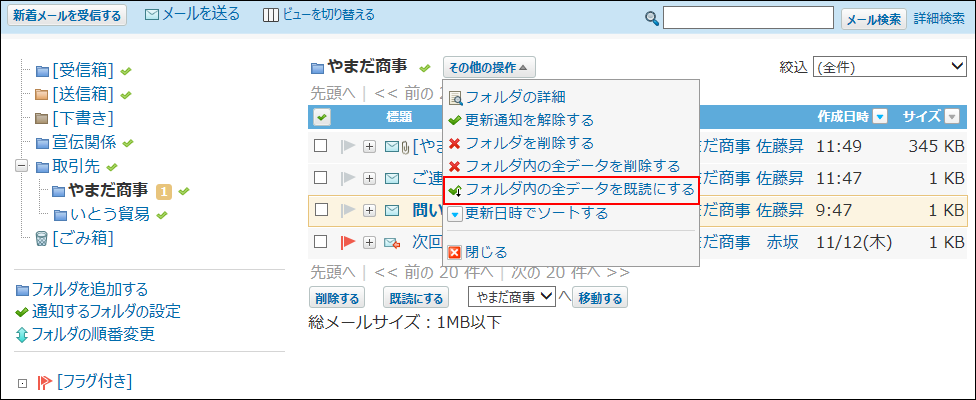Image resolution: width=976 pixels, height=400 pixels.
Task: Open the メールを送る link
Action: coord(200,15)
